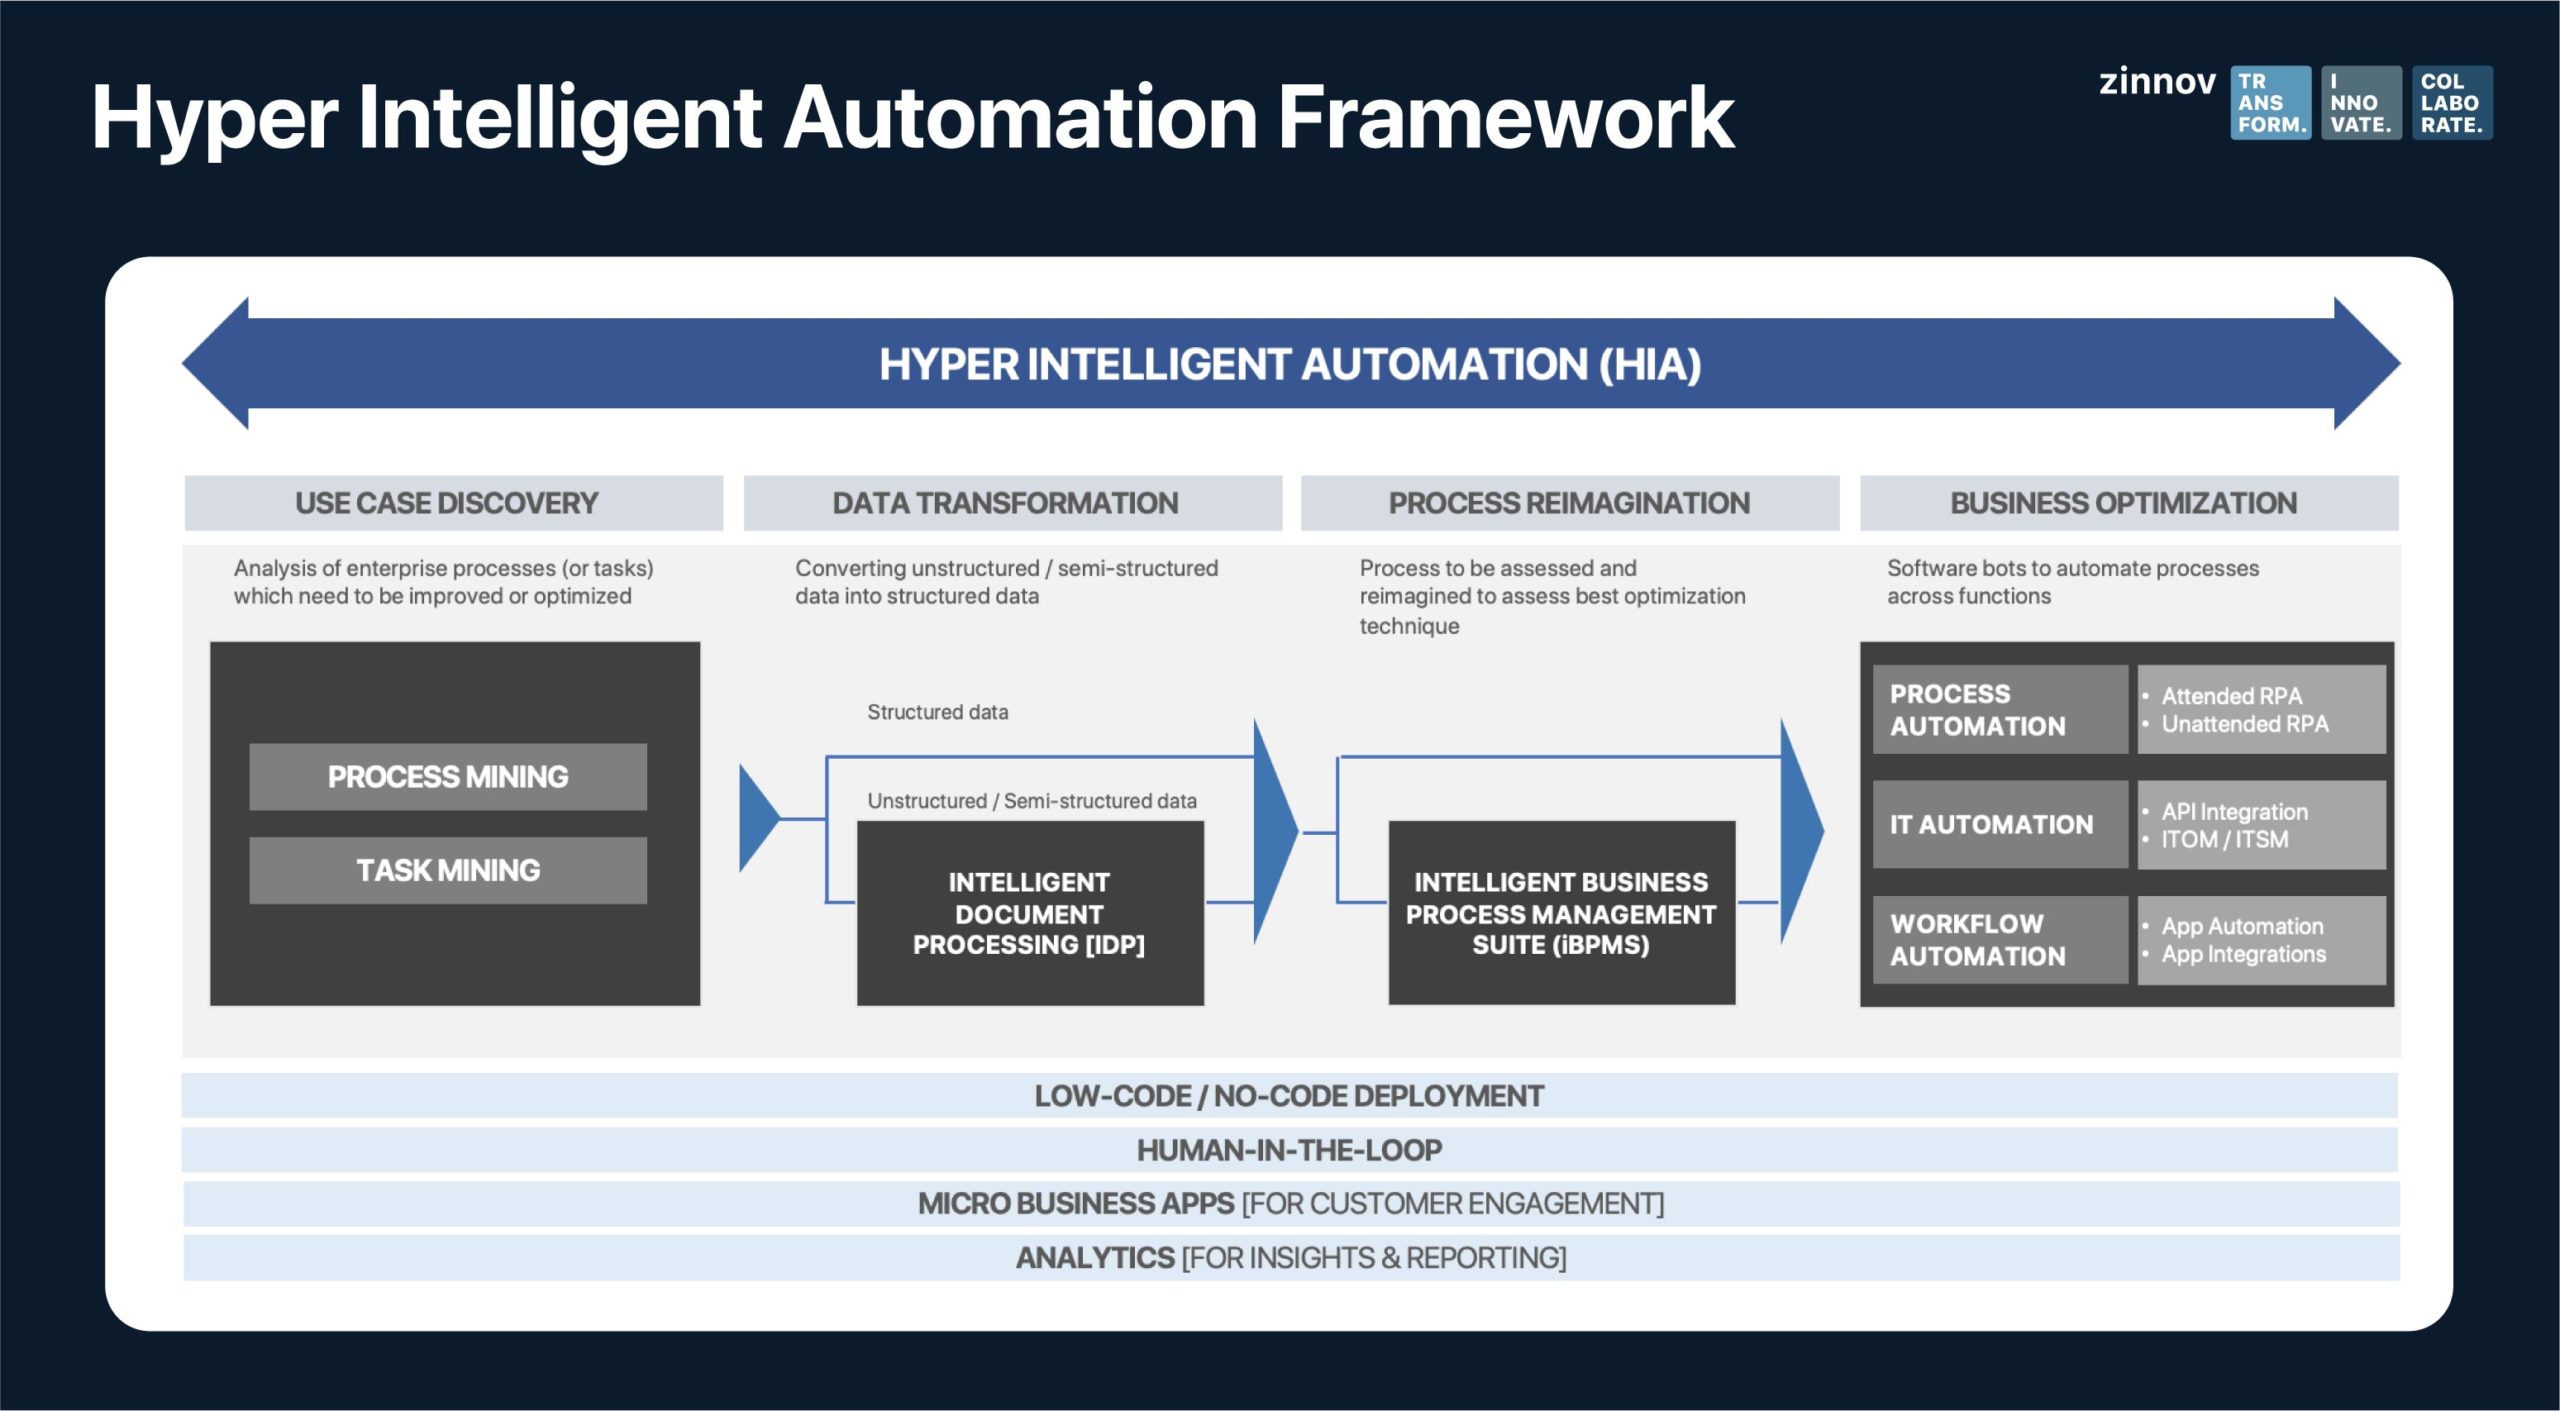The image size is (2560, 1411).
Task: Click the TRANSFORM badge
Action: click(2270, 103)
